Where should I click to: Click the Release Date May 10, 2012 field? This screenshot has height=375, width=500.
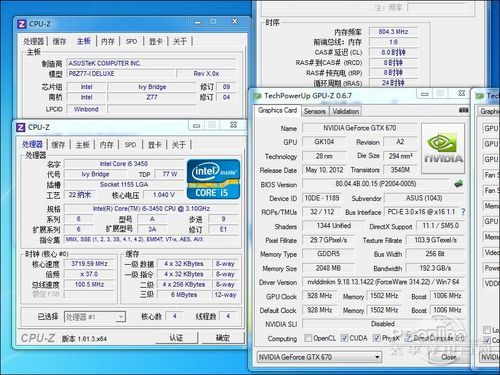coord(324,170)
